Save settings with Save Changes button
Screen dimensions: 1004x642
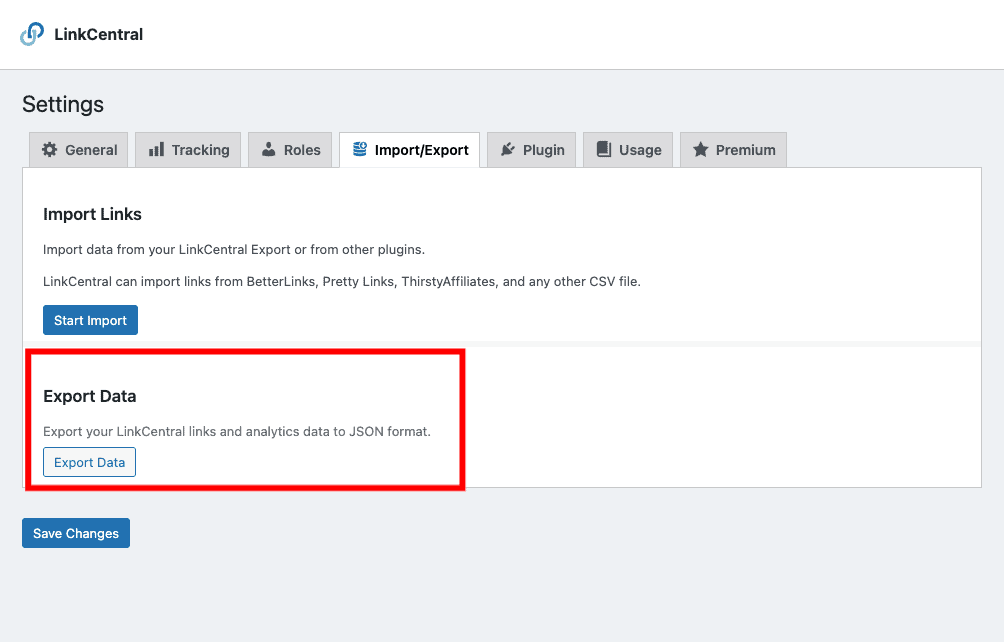pyautogui.click(x=76, y=533)
